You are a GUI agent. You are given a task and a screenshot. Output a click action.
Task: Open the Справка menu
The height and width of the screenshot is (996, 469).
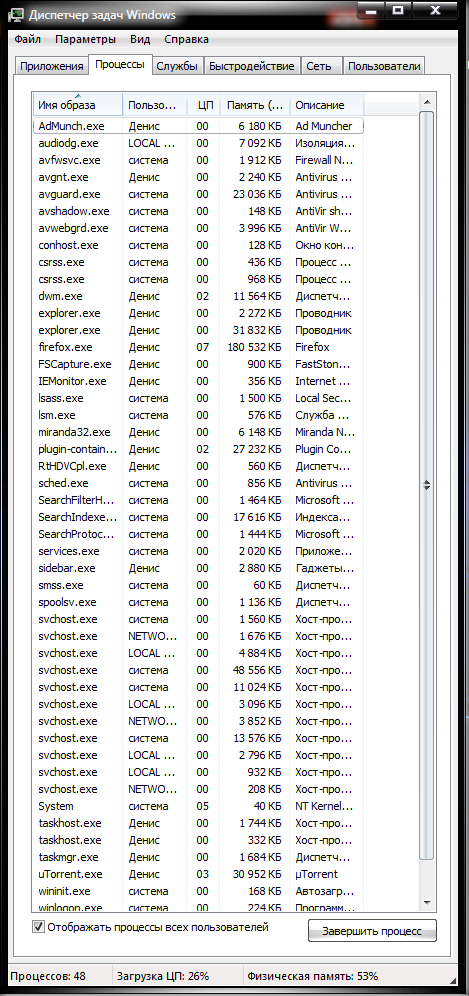click(186, 39)
